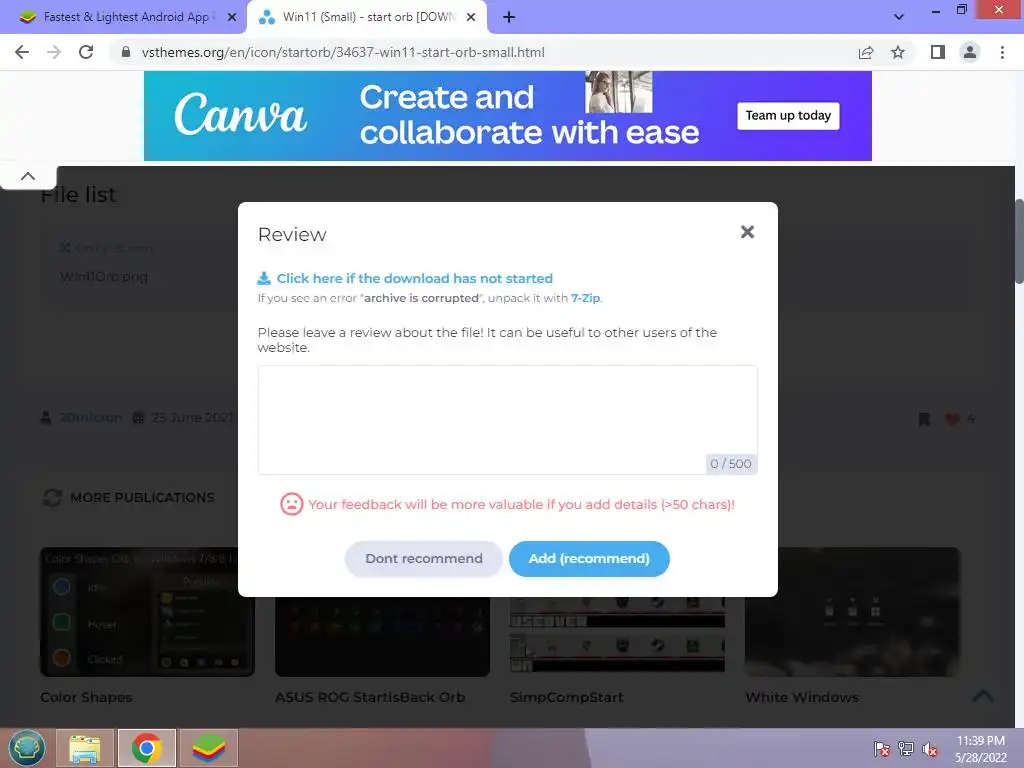Image resolution: width=1024 pixels, height=768 pixels.
Task: Click the page vertical scrollbar thumb
Action: tap(1019, 240)
